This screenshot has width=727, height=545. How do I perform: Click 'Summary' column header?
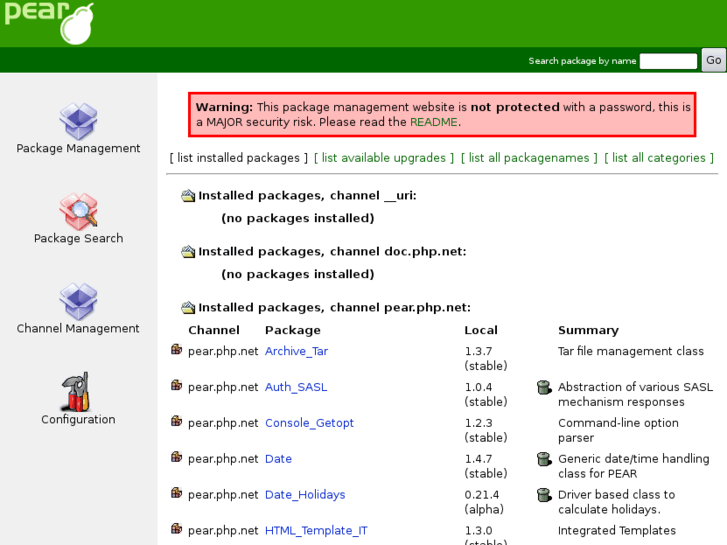pos(588,330)
